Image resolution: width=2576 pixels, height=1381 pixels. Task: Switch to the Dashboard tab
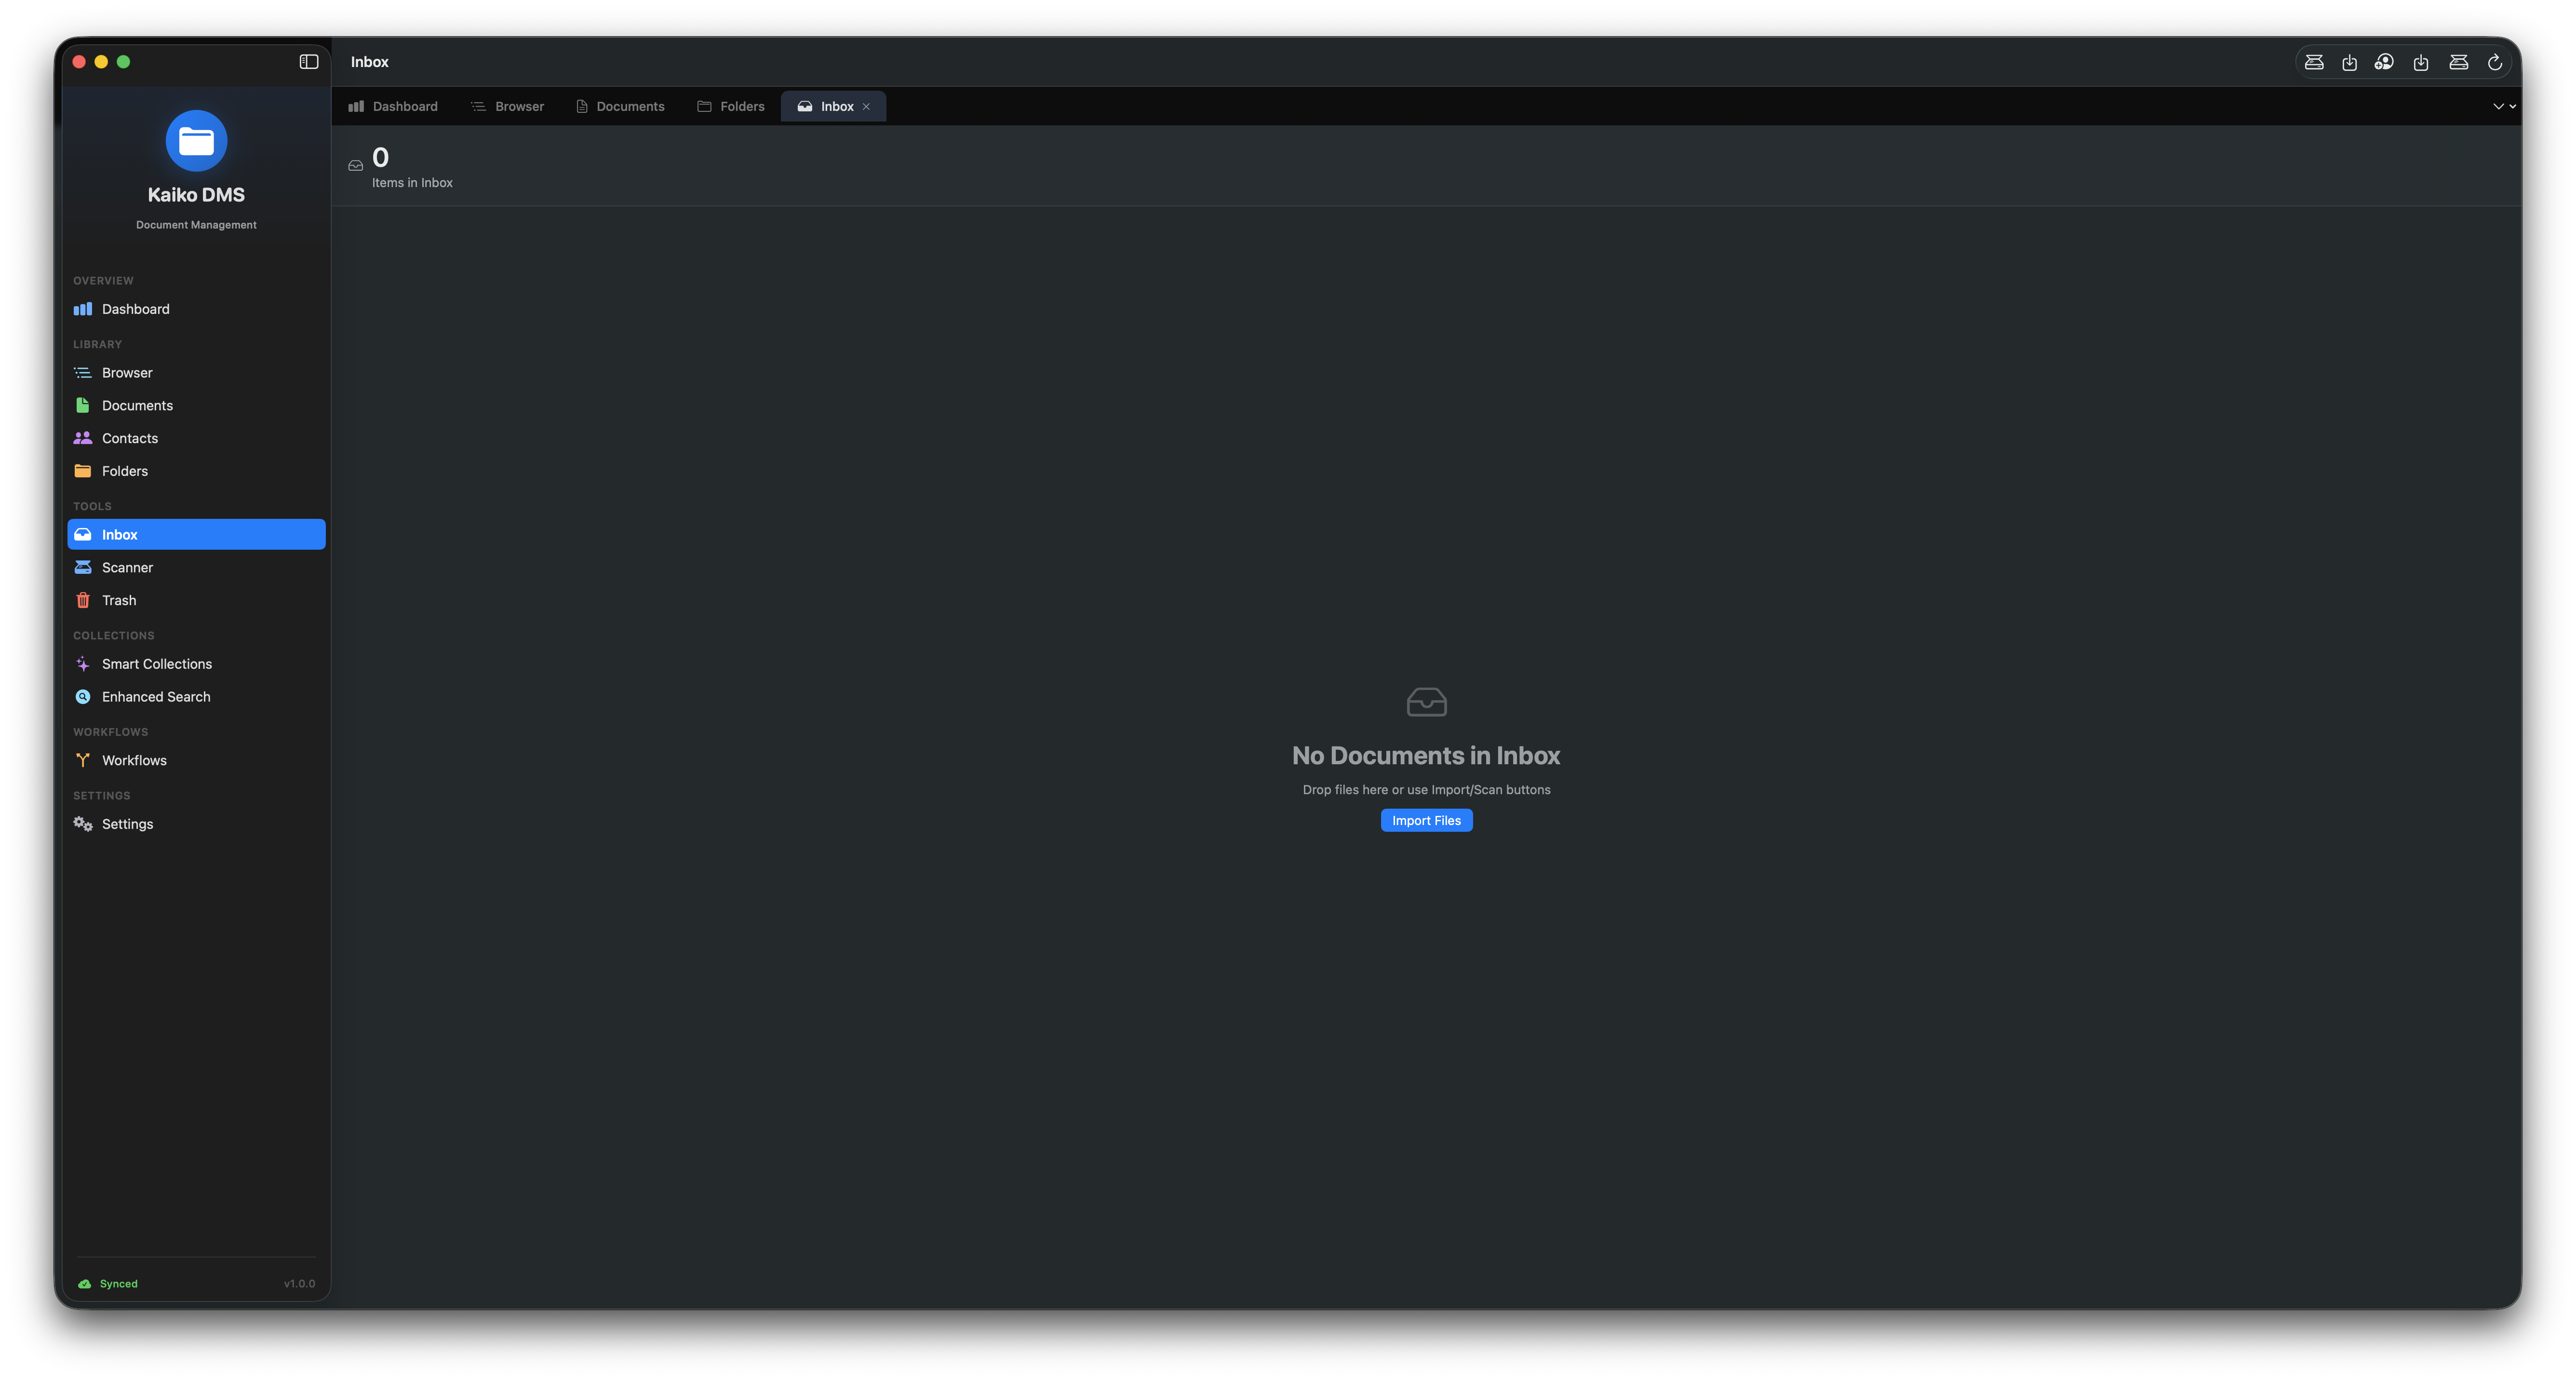click(x=393, y=106)
